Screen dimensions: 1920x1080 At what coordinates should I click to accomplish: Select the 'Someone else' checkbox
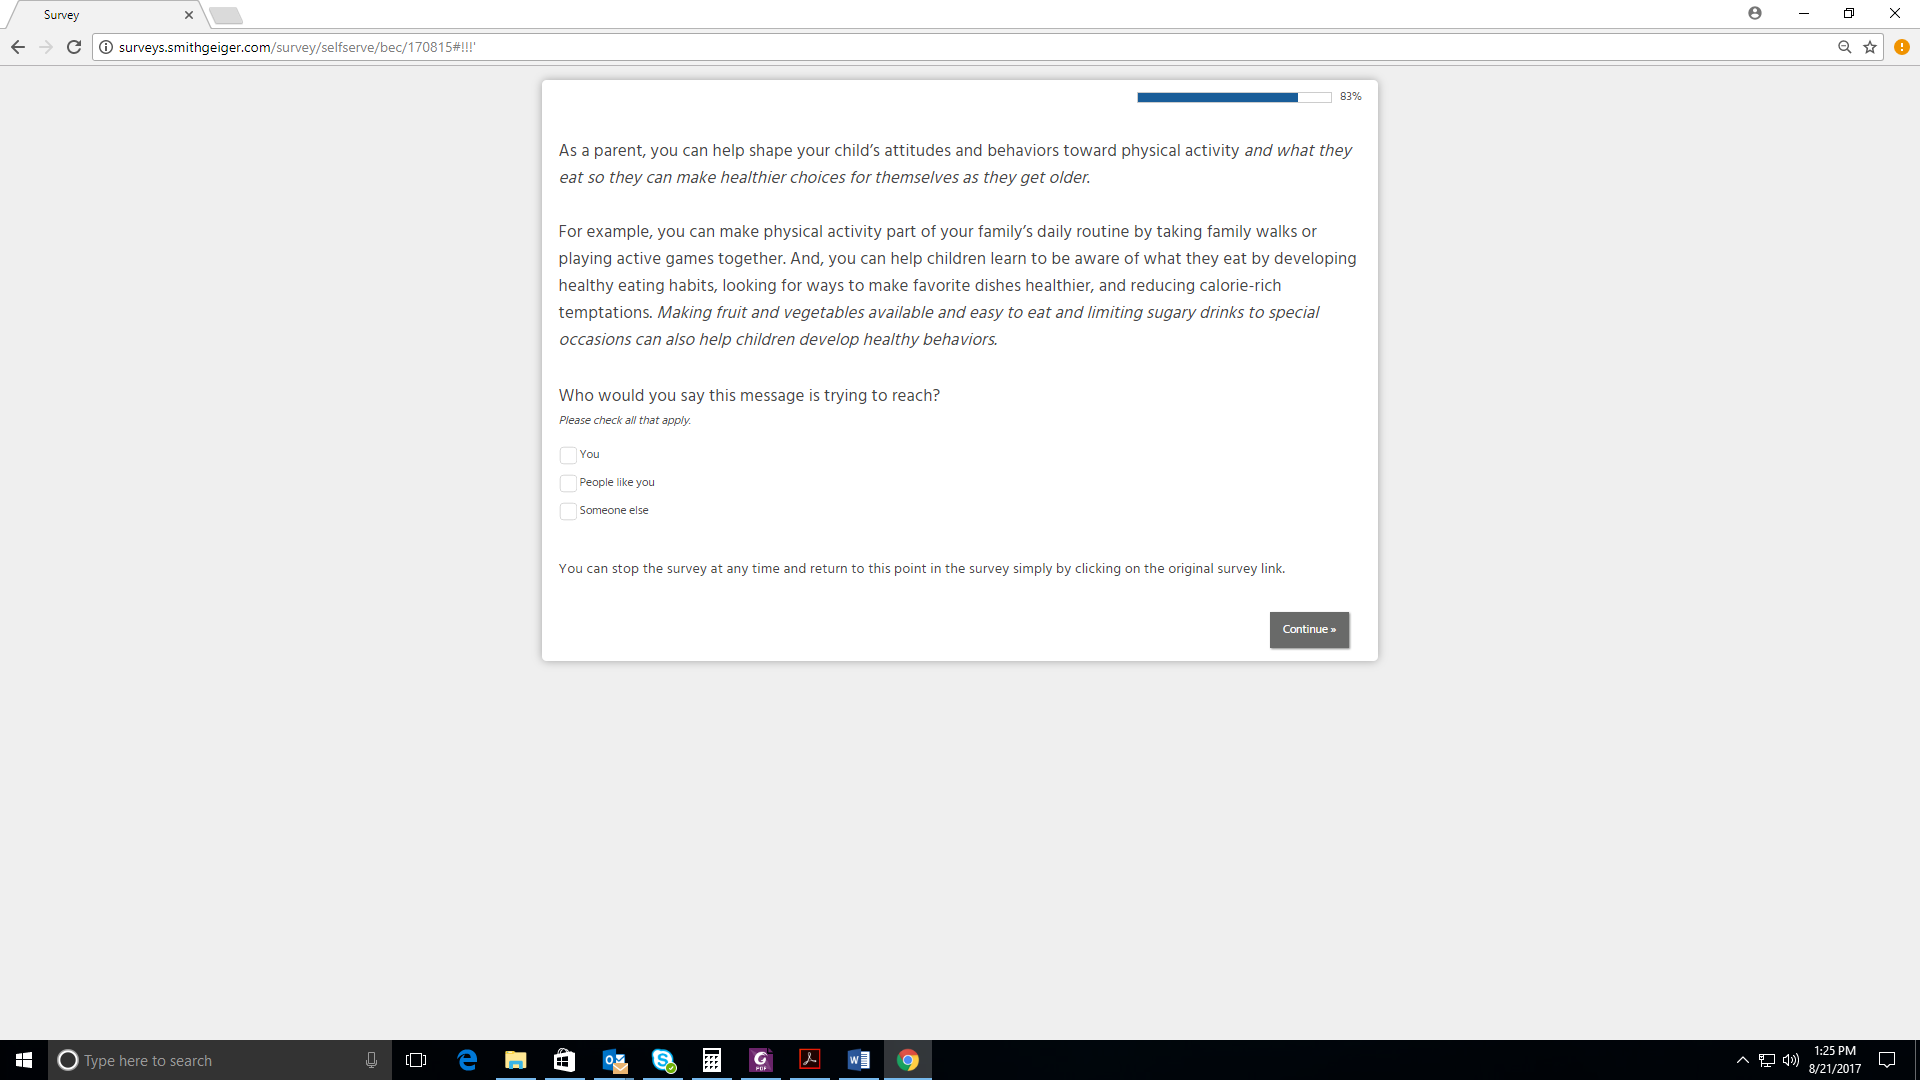[568, 511]
